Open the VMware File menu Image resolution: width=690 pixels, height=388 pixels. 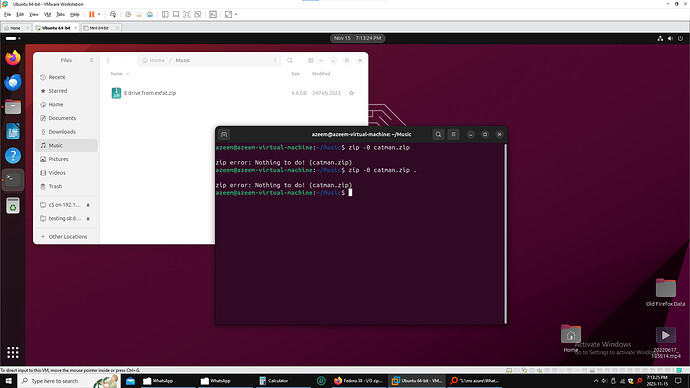pyautogui.click(x=7, y=15)
